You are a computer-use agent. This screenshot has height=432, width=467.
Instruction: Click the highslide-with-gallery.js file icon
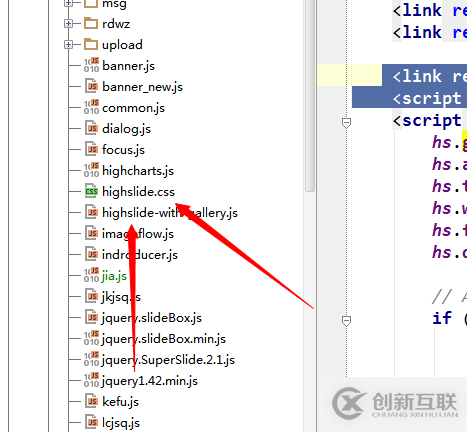point(91,212)
